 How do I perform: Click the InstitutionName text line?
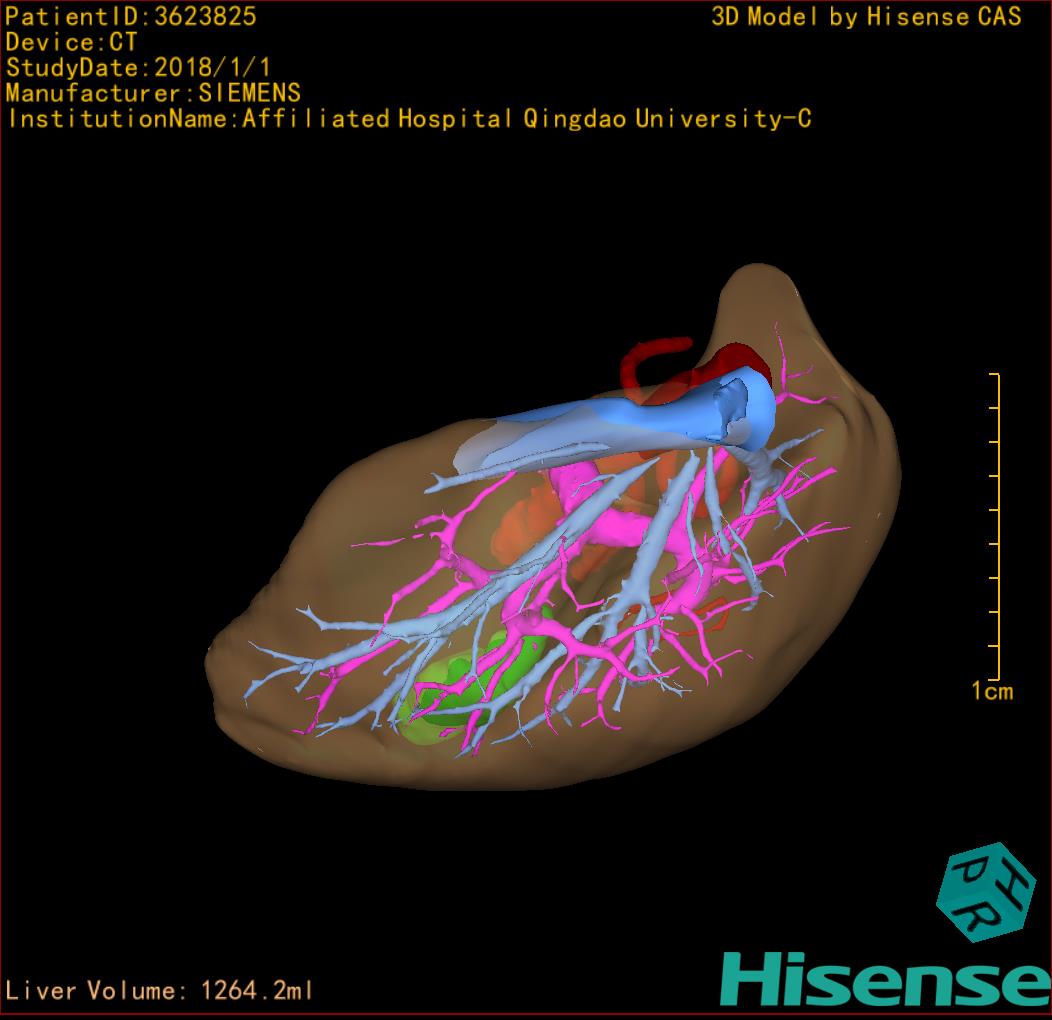[x=409, y=119]
